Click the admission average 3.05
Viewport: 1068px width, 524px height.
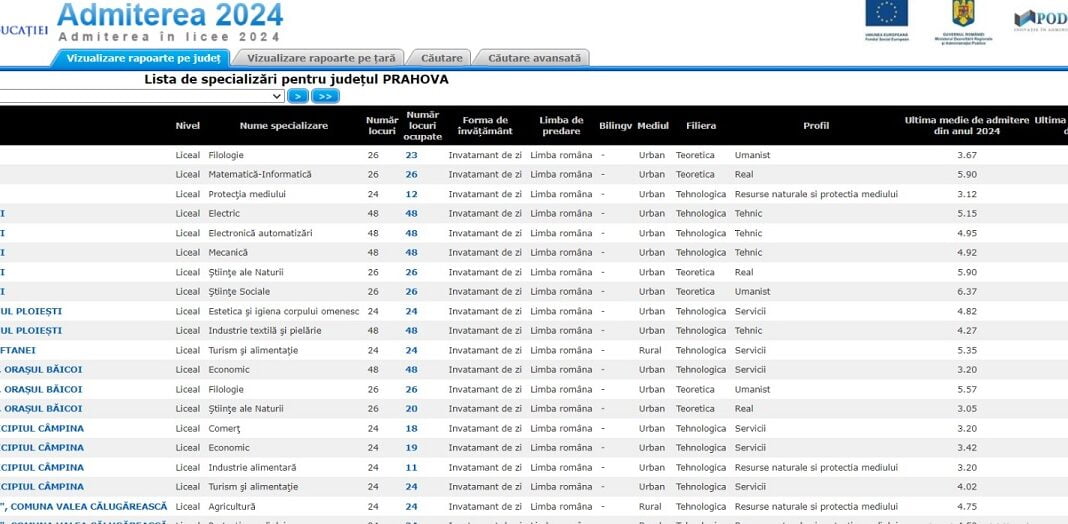click(x=967, y=409)
